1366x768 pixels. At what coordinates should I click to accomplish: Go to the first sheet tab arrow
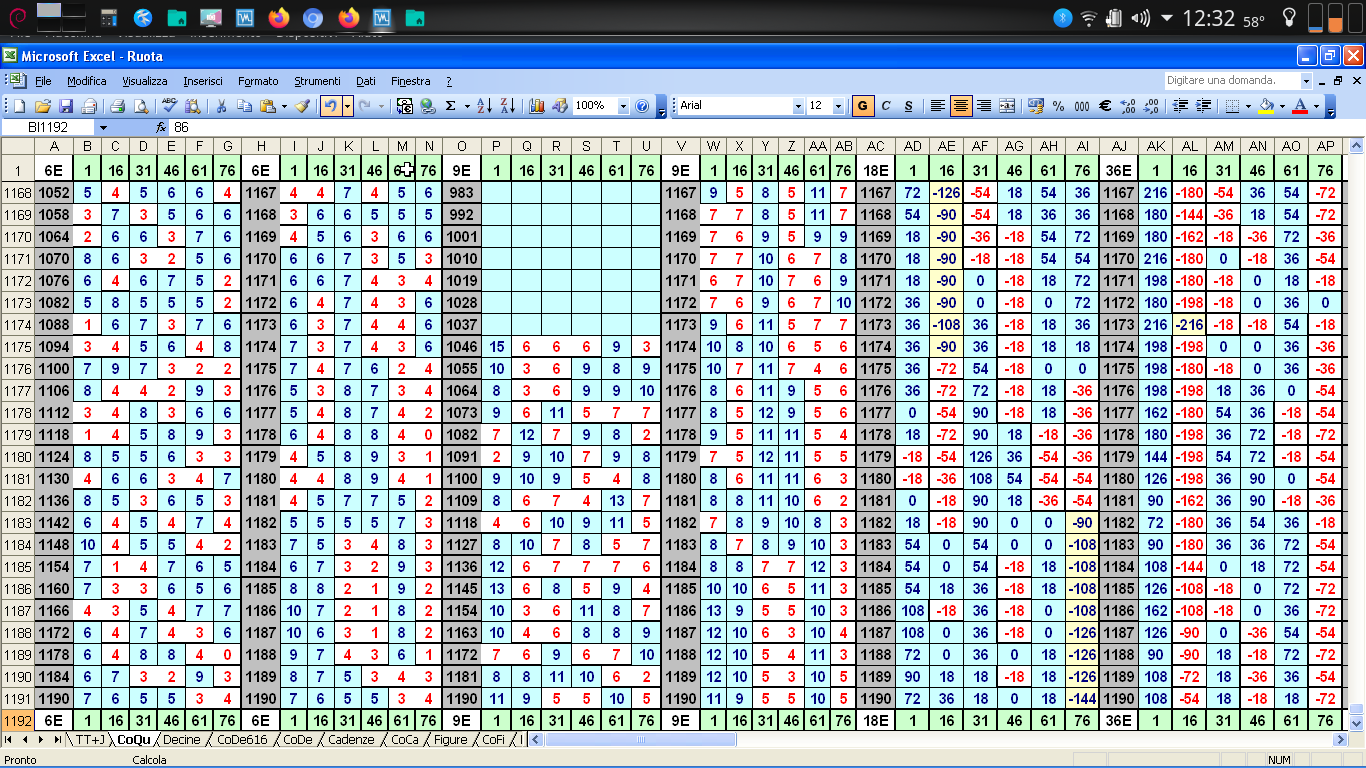[x=10, y=740]
